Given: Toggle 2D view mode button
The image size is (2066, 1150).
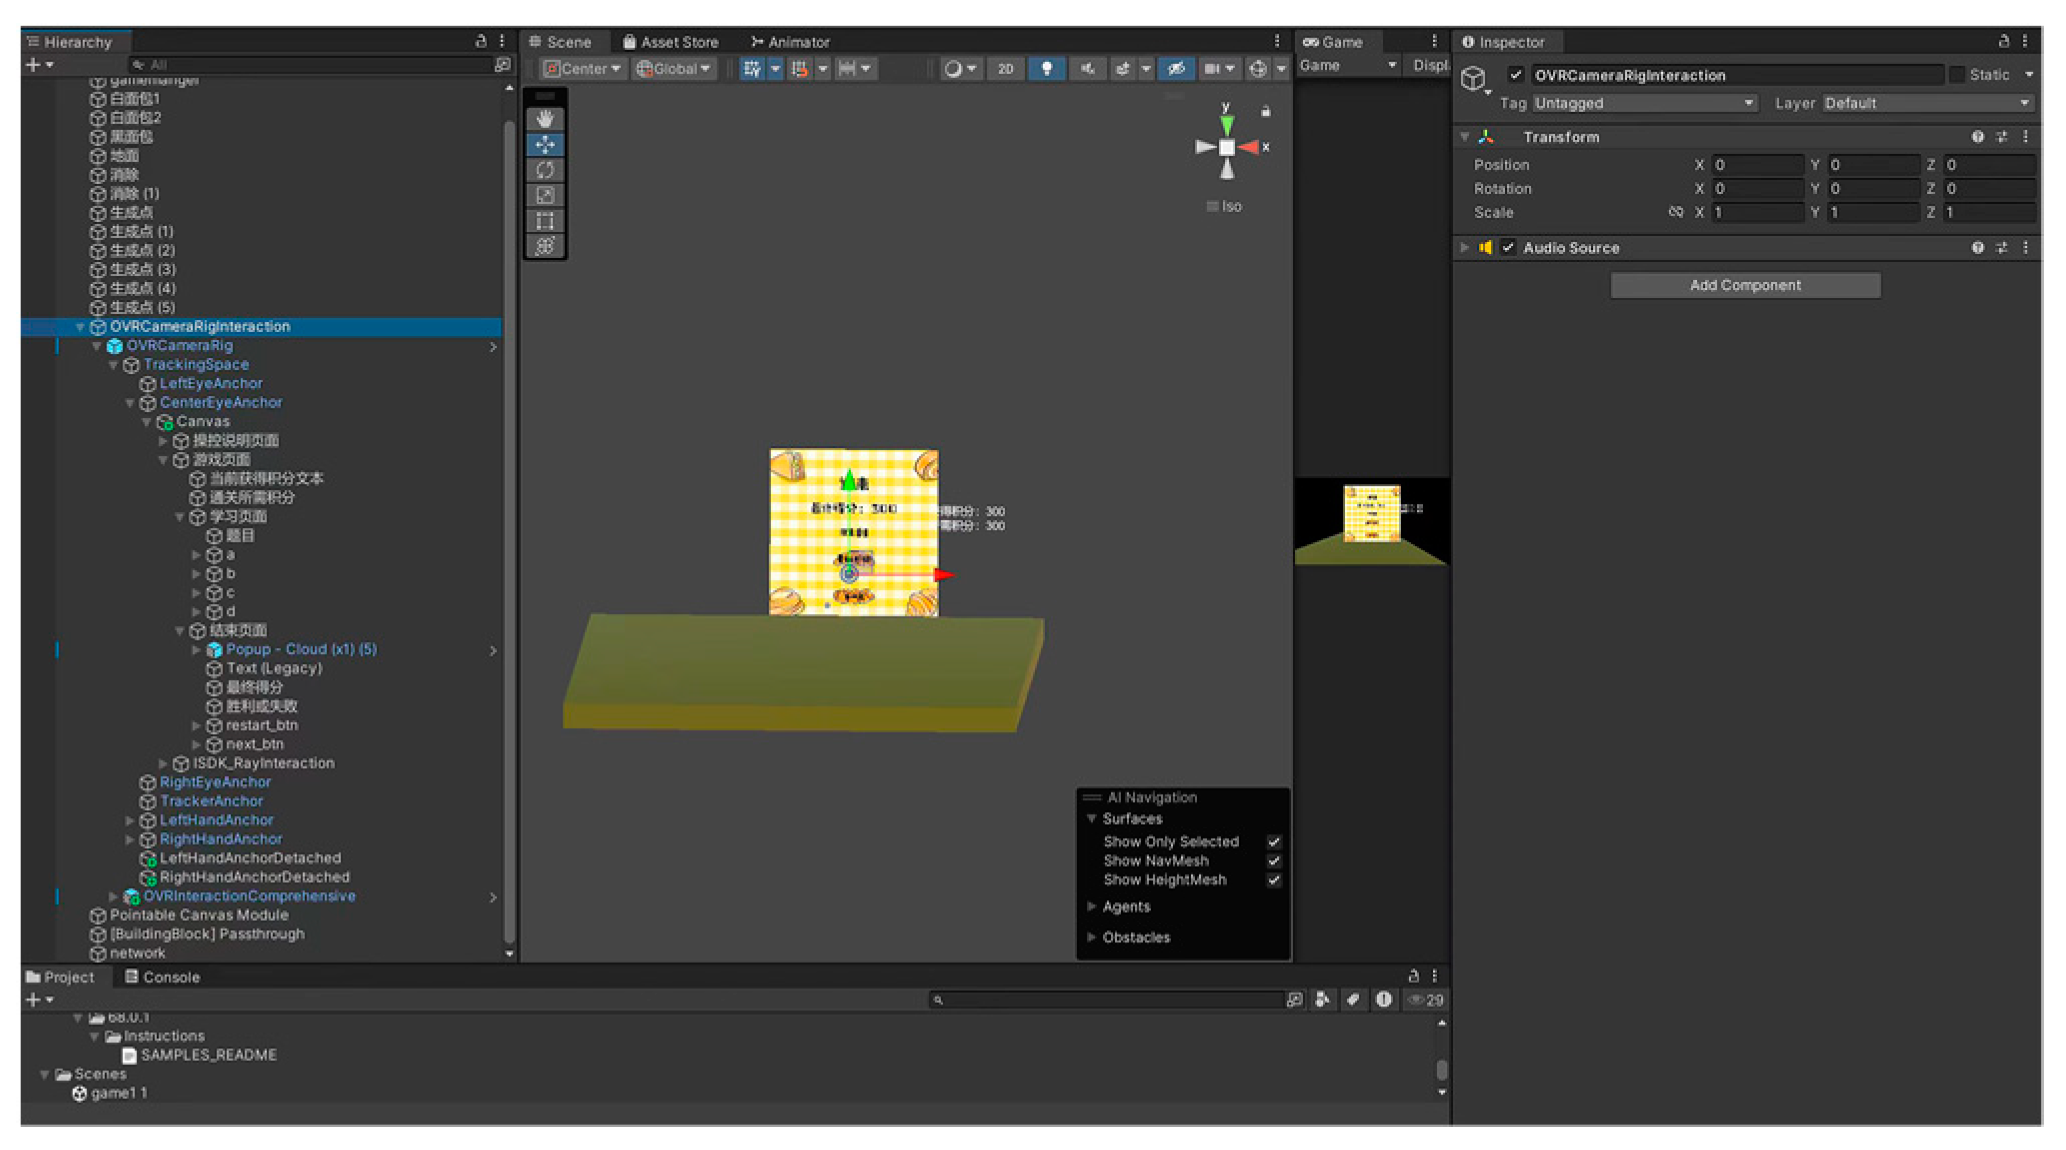Looking at the screenshot, I should click(x=1005, y=68).
